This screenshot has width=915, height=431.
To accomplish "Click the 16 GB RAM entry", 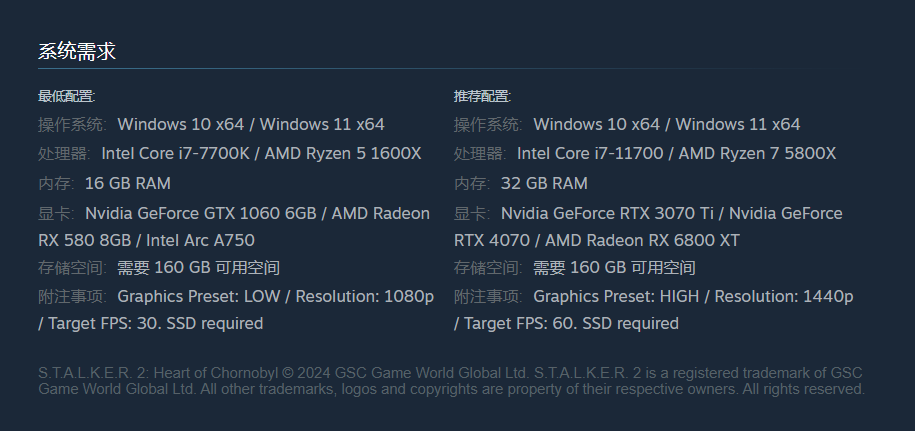I will tap(128, 183).
